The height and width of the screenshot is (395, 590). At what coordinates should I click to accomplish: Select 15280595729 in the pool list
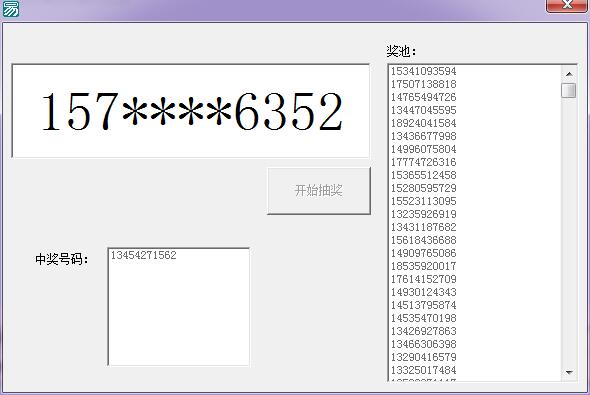(423, 188)
